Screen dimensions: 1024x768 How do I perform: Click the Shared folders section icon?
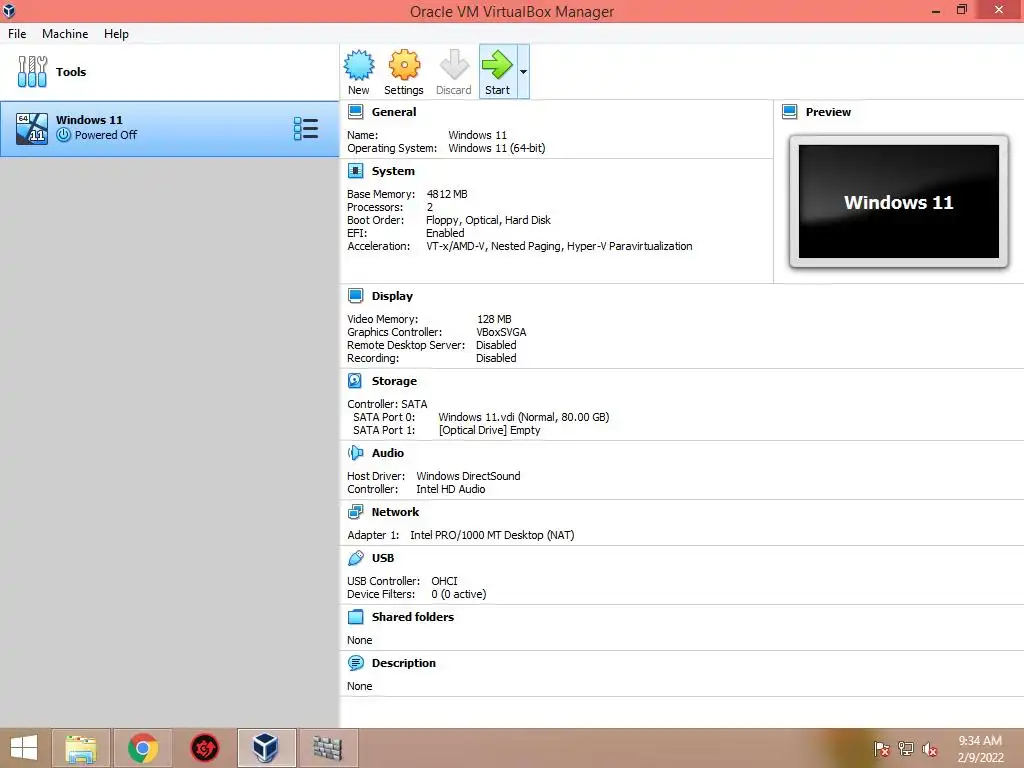pyautogui.click(x=356, y=616)
